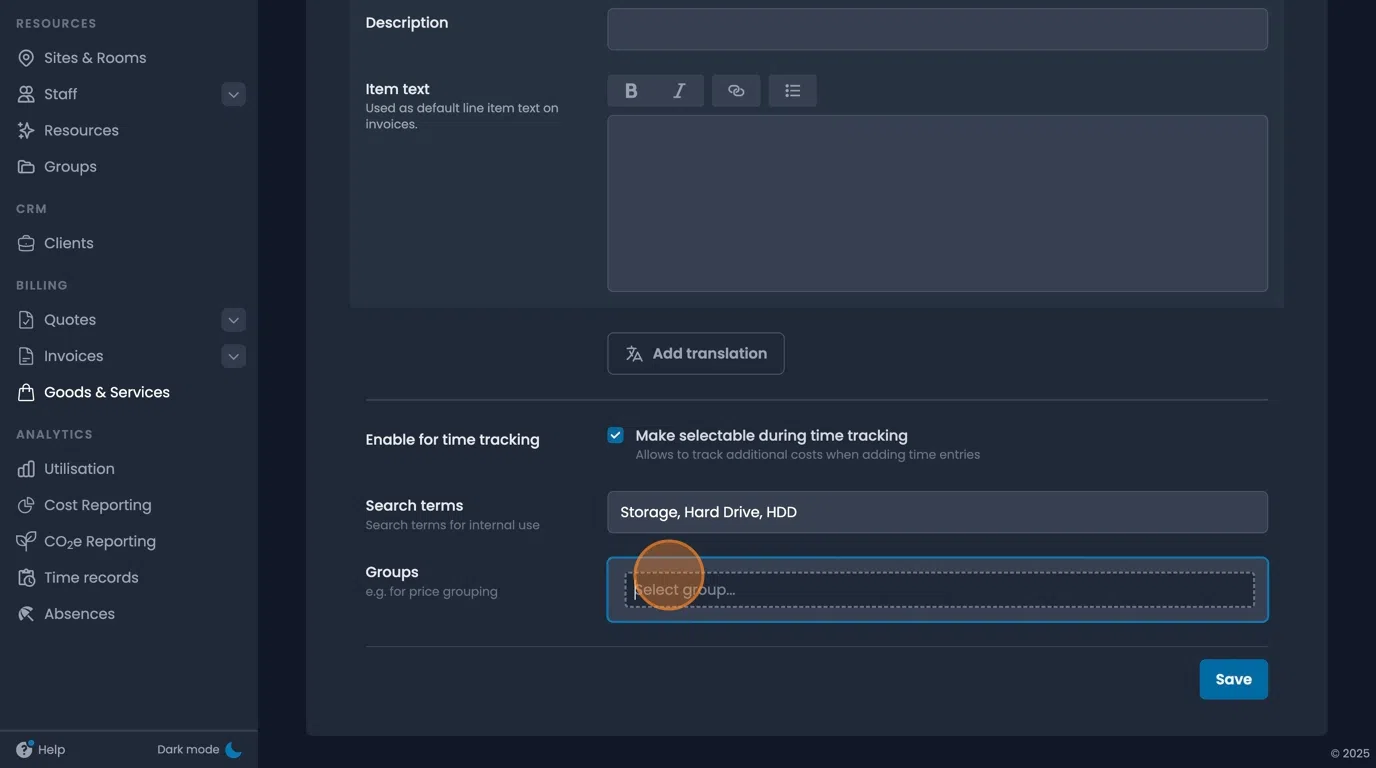
Task: Click the Add translation button
Action: pos(695,353)
